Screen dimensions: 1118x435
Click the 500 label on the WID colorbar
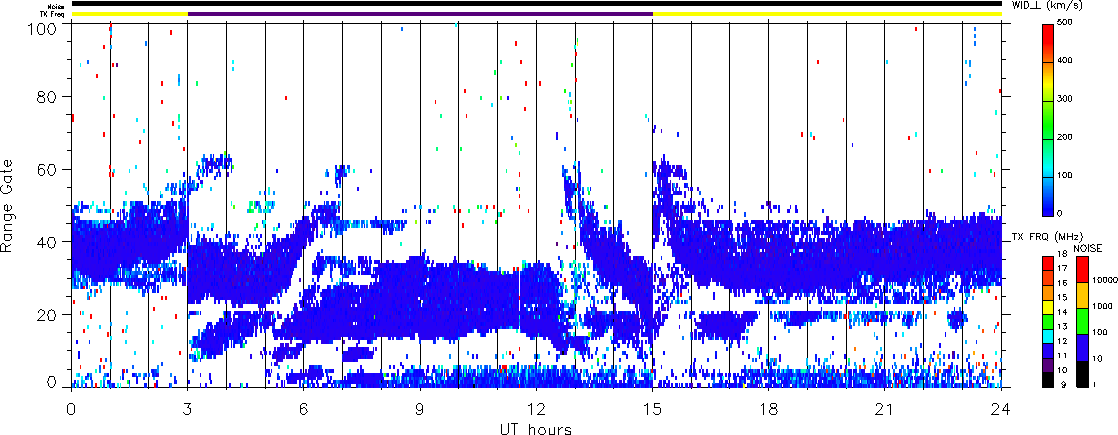pos(1065,22)
